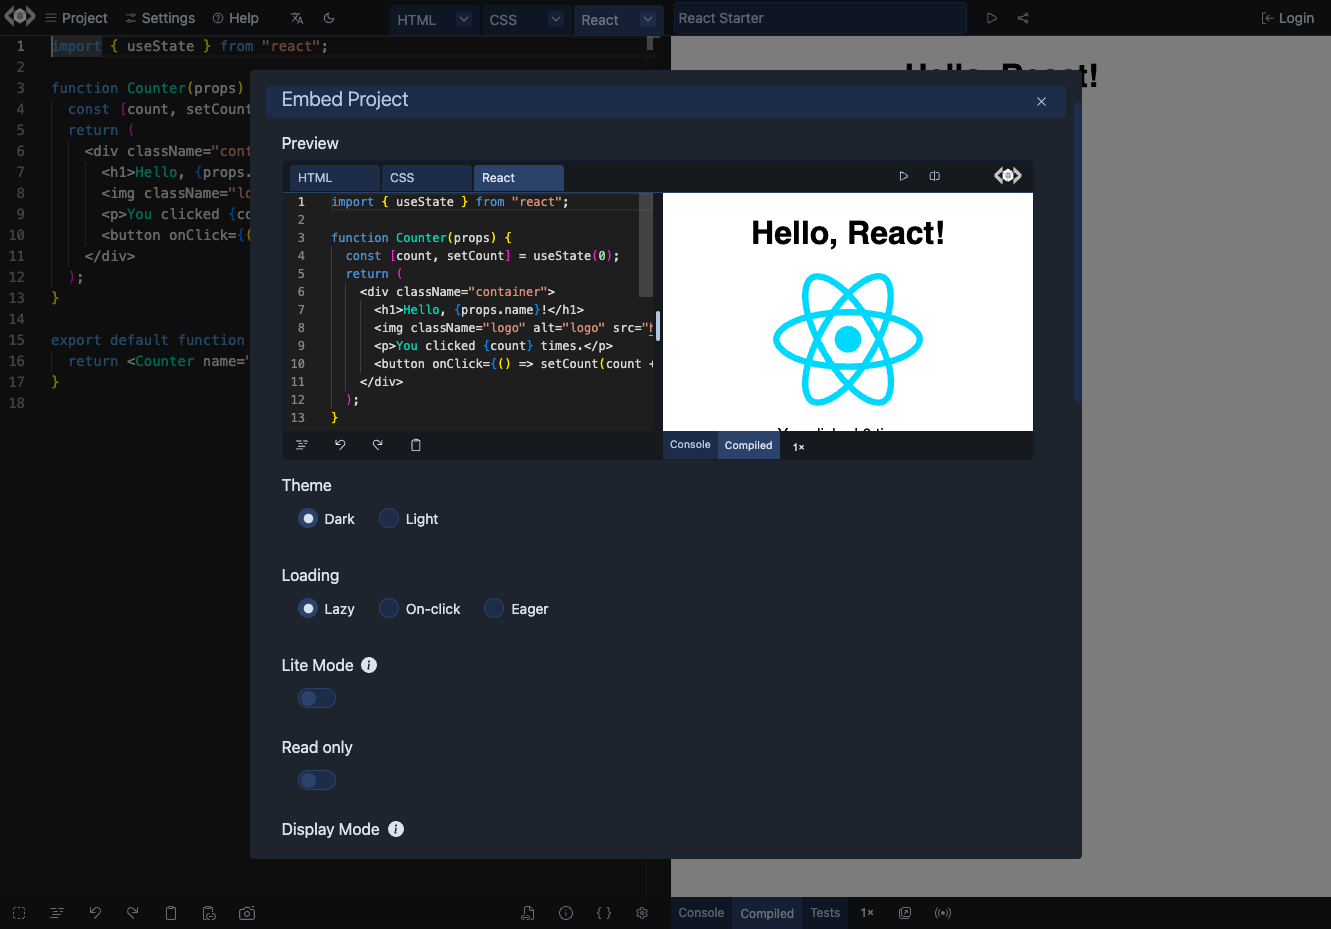Screen dimensions: 1331x929
Task: Enable the Lite Mode switch
Action: click(317, 698)
